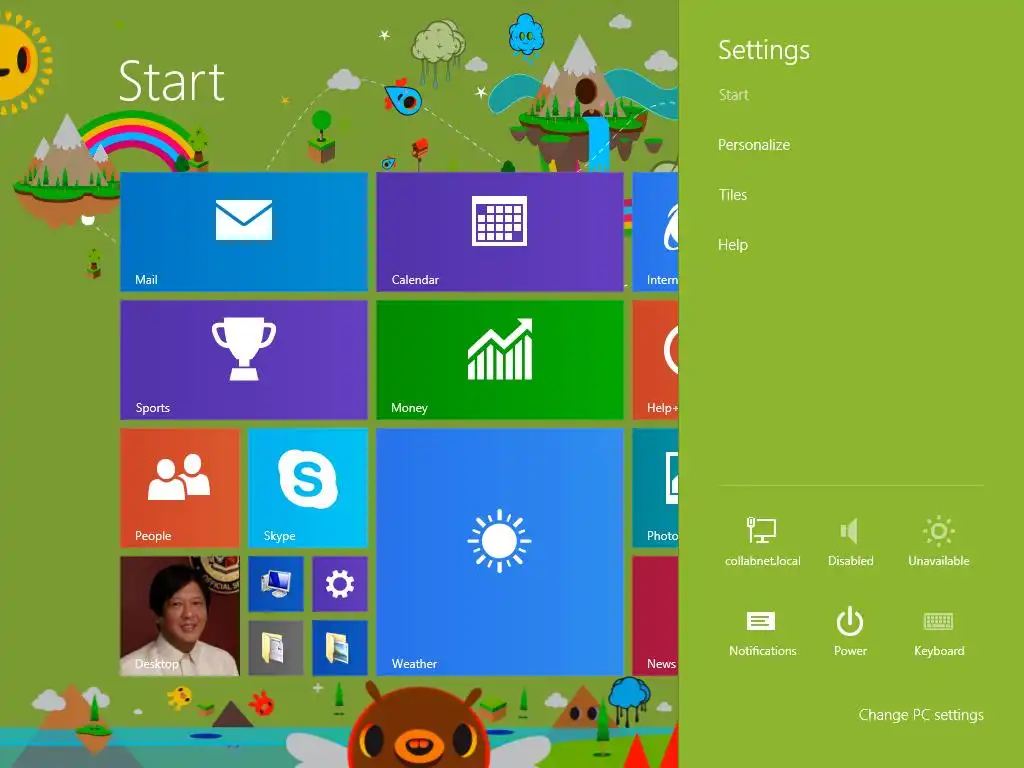Image resolution: width=1024 pixels, height=768 pixels.
Task: Open the pictures folder small tile
Action: [x=340, y=648]
